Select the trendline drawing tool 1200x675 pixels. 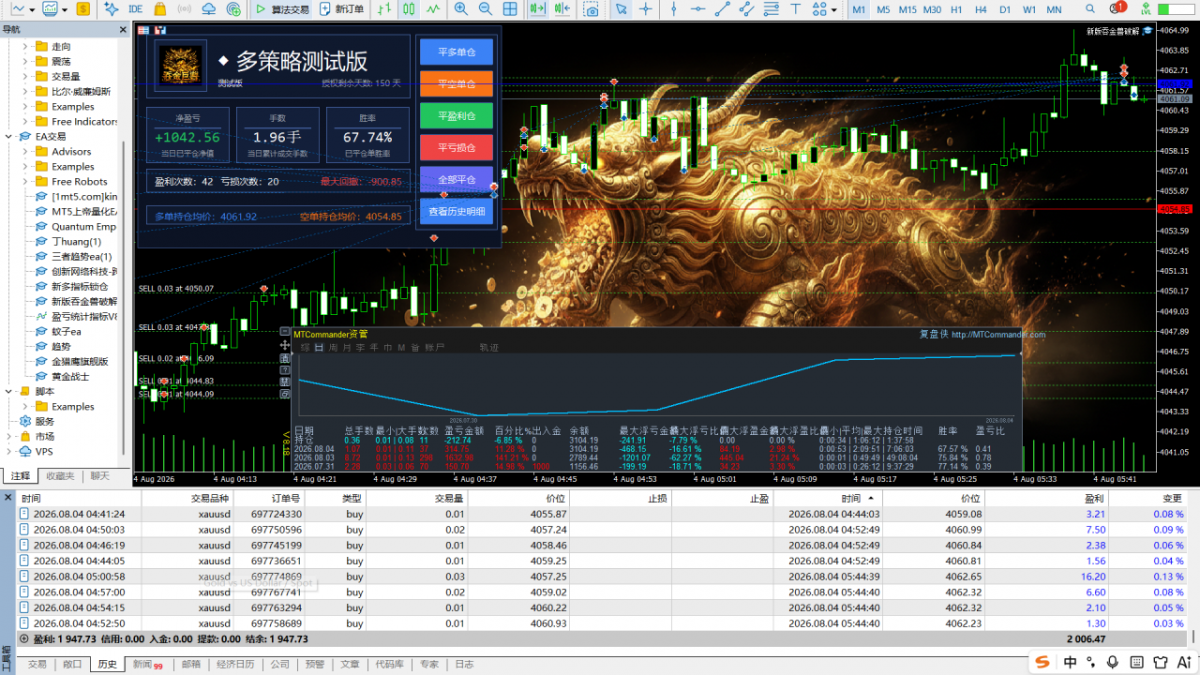[x=722, y=9]
